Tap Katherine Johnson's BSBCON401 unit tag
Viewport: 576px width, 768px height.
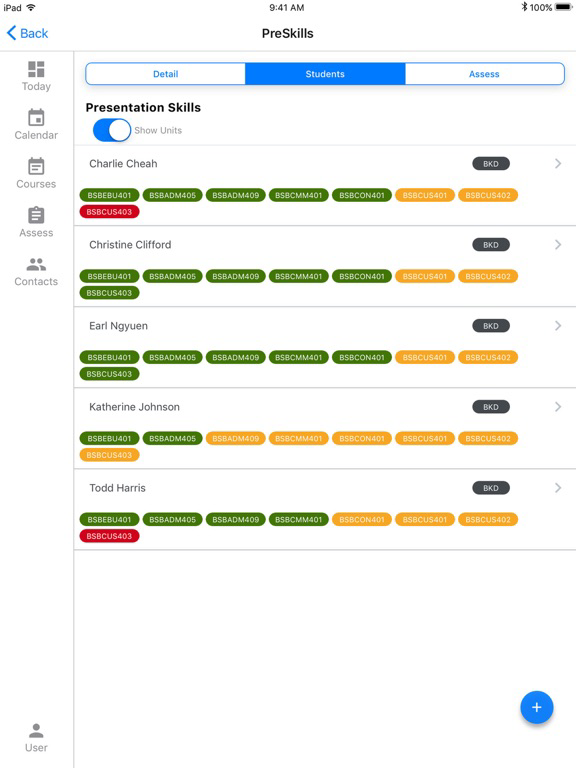pos(362,438)
